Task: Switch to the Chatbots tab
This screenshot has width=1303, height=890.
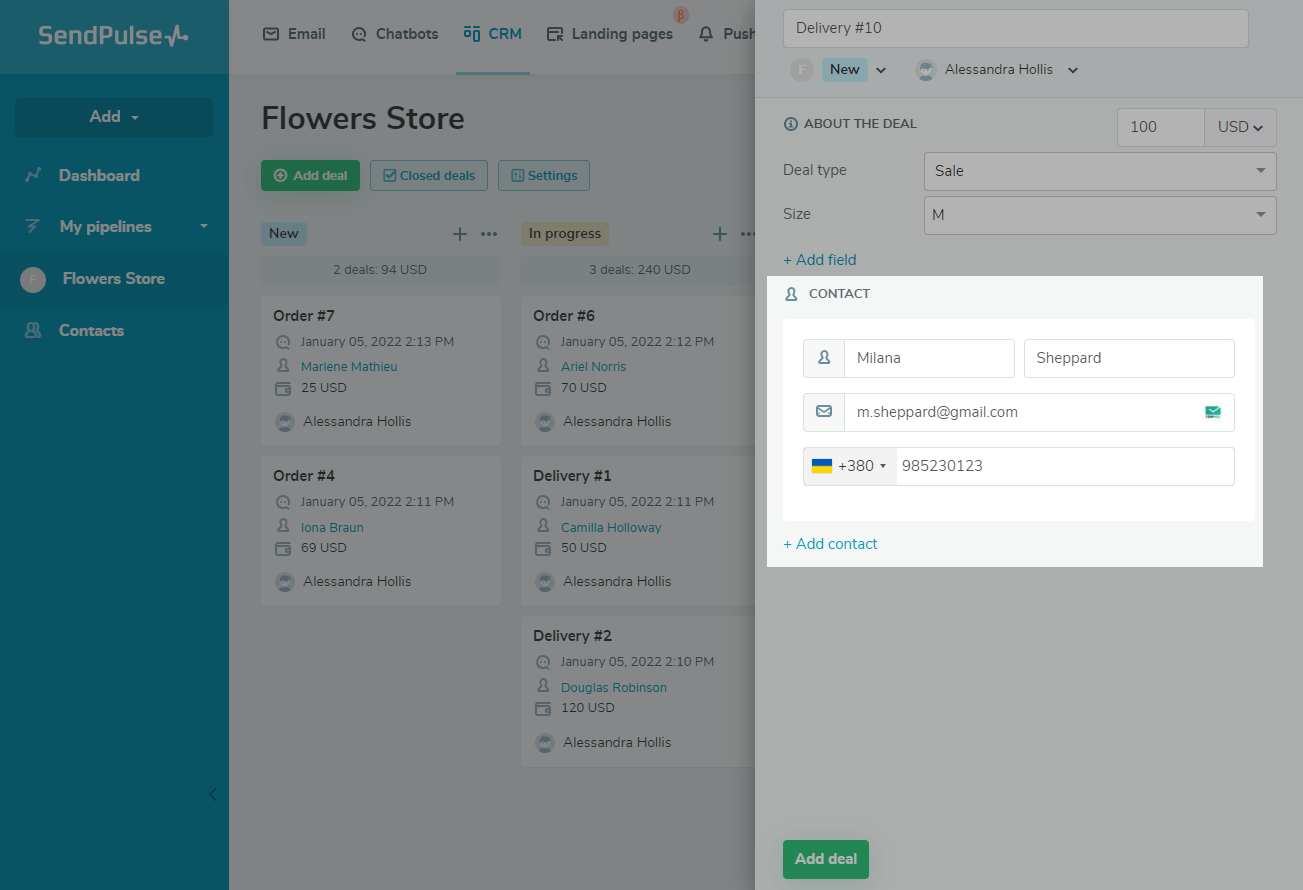Action: click(395, 34)
